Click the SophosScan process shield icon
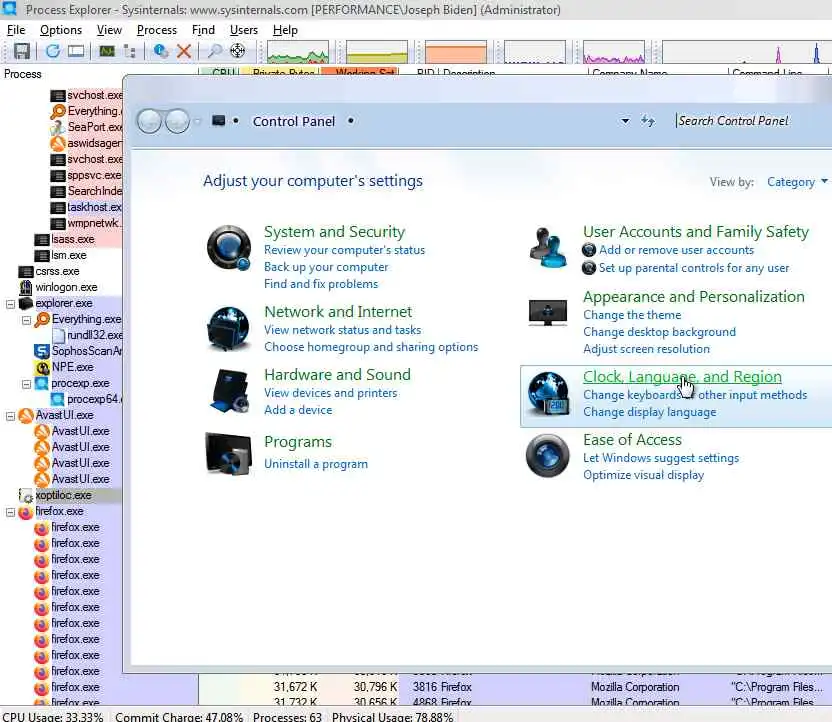 [x=41, y=351]
